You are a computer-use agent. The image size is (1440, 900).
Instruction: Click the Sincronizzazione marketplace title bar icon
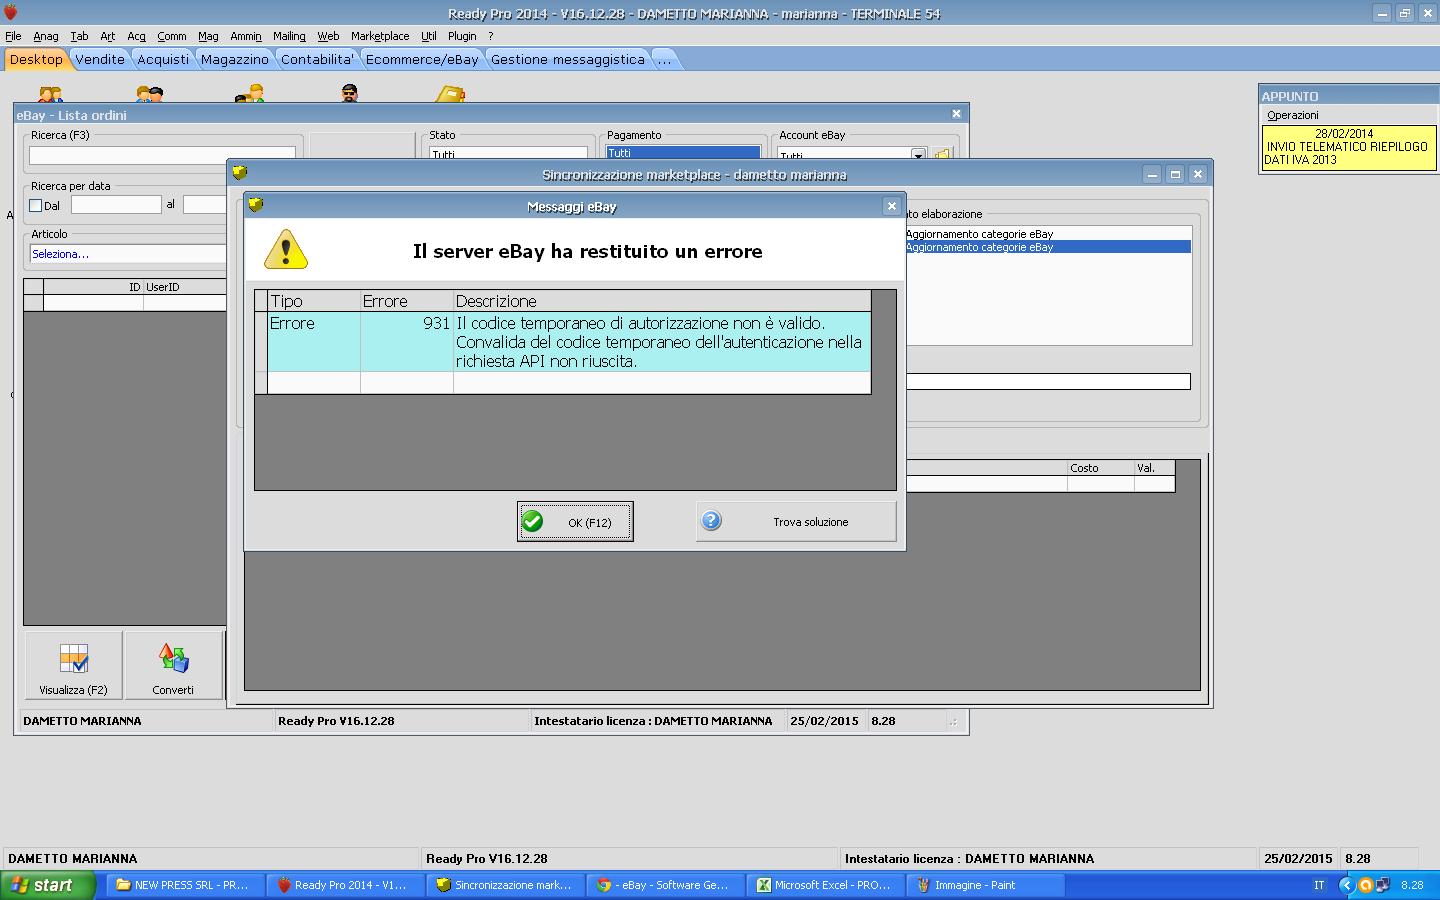click(240, 173)
